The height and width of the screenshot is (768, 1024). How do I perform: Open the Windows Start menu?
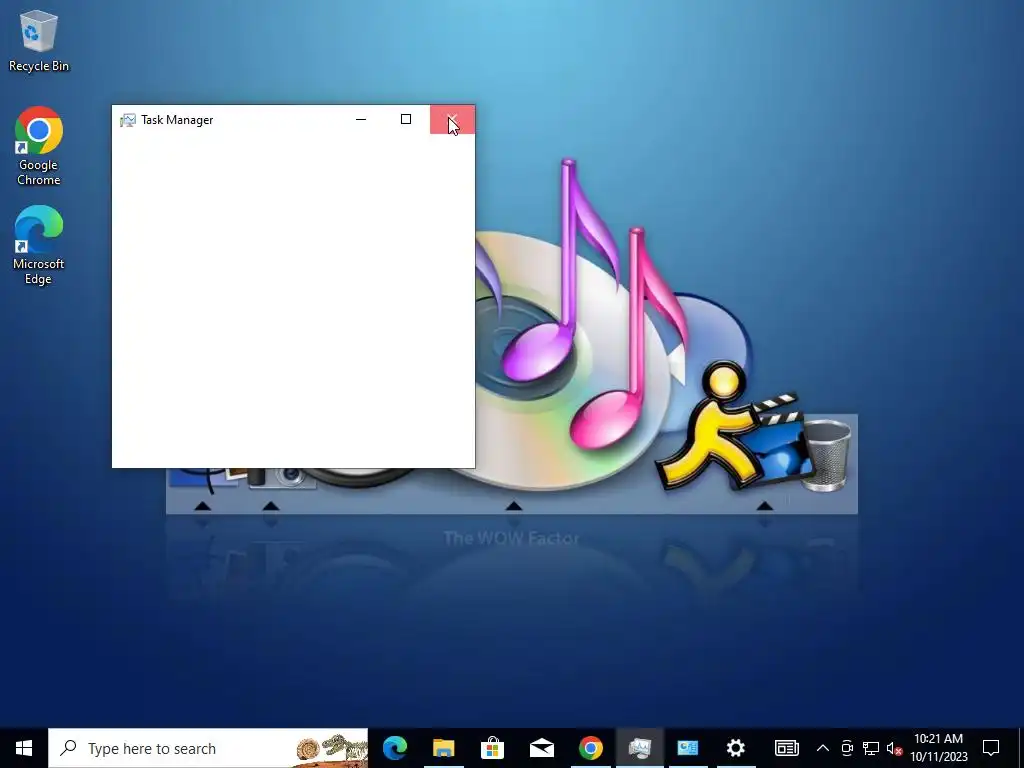tap(24, 748)
